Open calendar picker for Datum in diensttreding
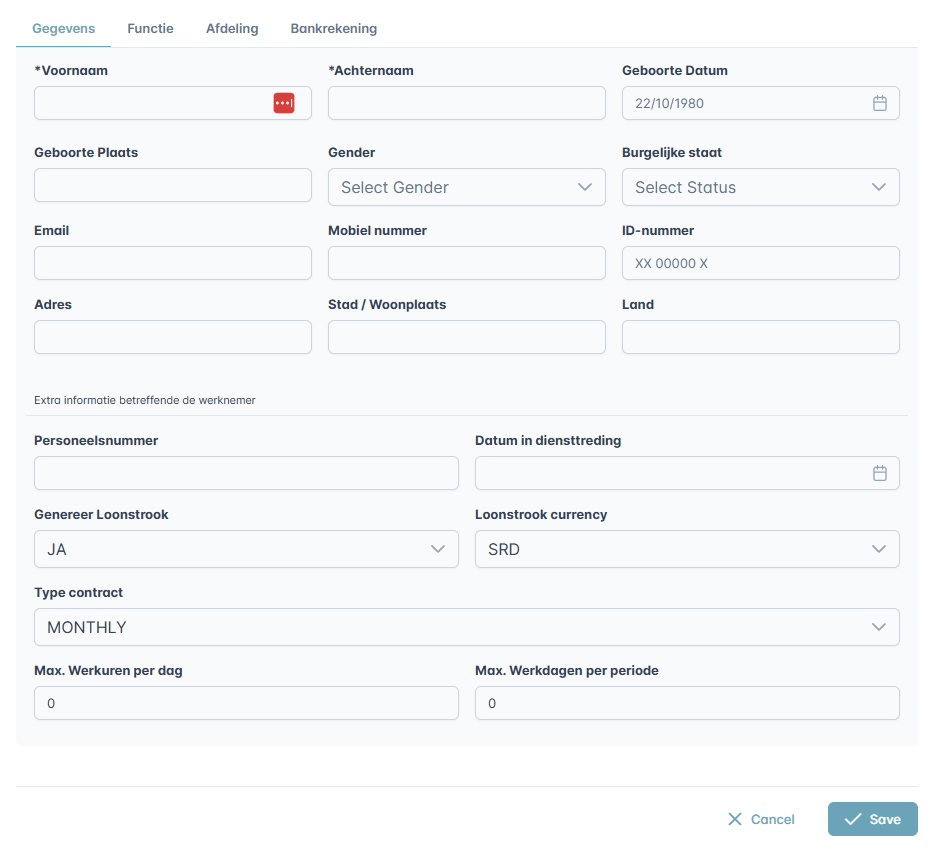Screen dimensions: 934x851 coord(879,473)
